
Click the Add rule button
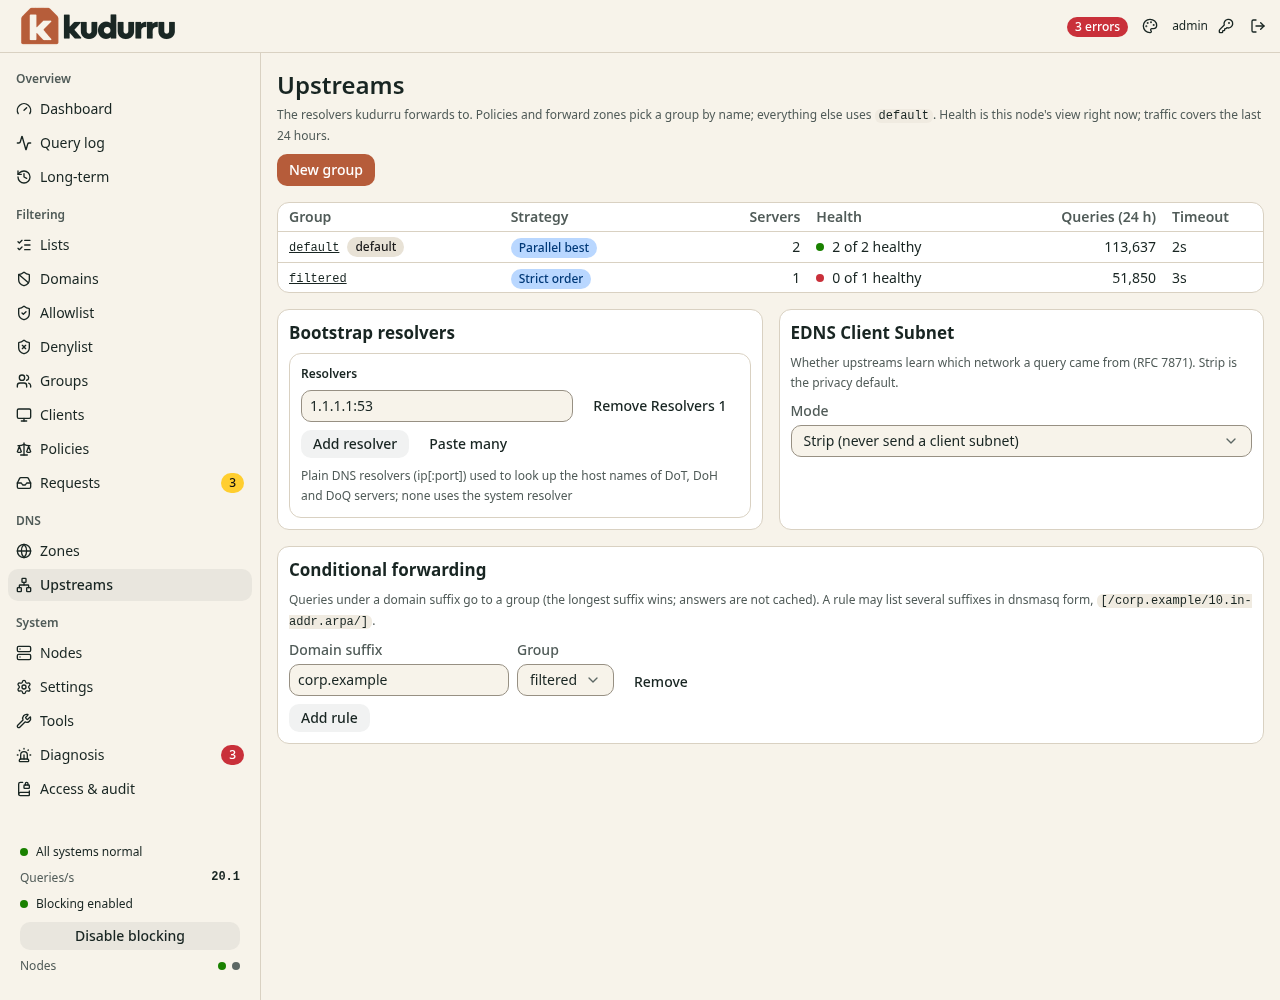pyautogui.click(x=329, y=718)
